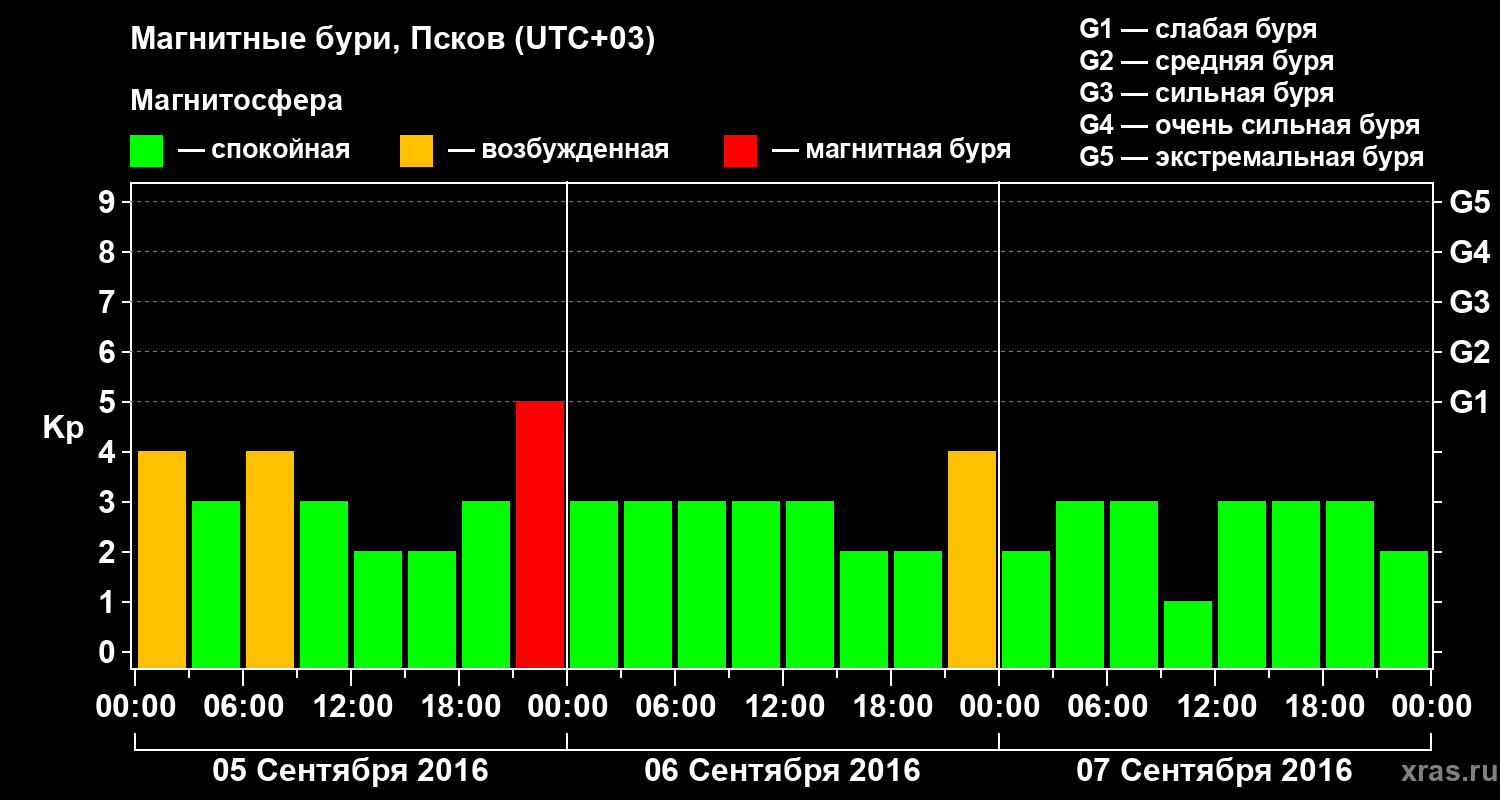Click the green 18:00–21:00 bar on 06 Сентября
This screenshot has width=1500, height=800.
[918, 610]
